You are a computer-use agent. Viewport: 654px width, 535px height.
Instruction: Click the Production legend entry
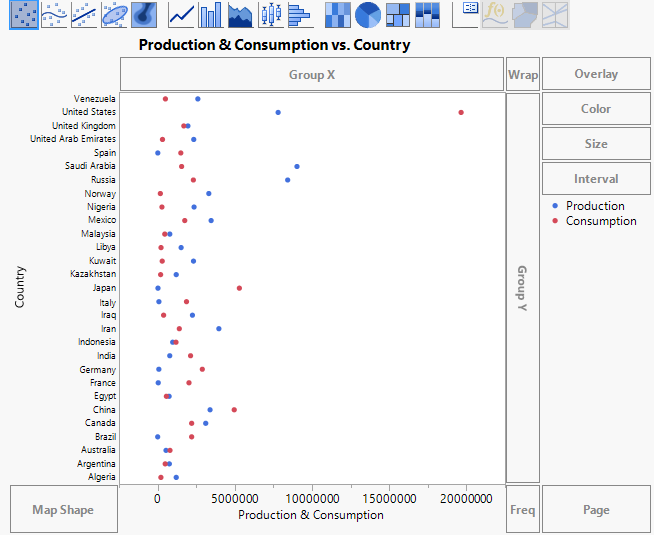coord(595,206)
